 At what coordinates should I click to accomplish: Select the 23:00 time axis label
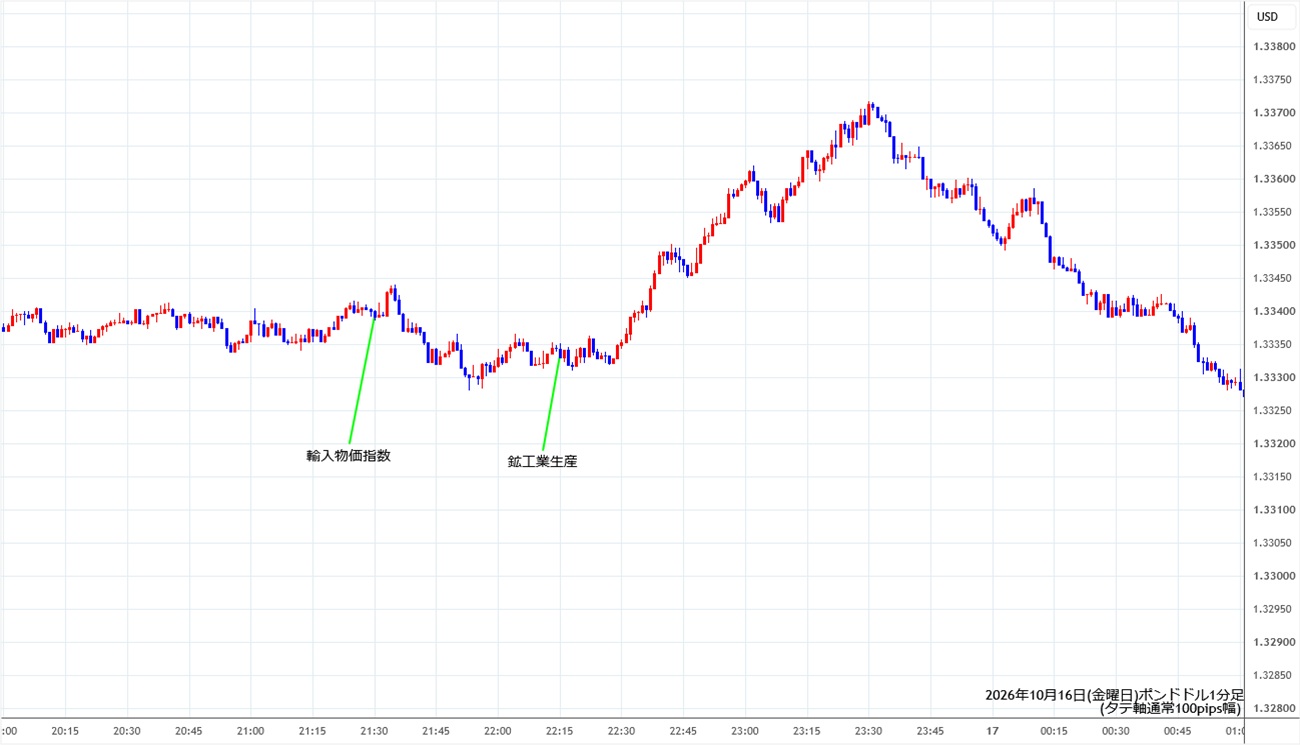coord(745,731)
